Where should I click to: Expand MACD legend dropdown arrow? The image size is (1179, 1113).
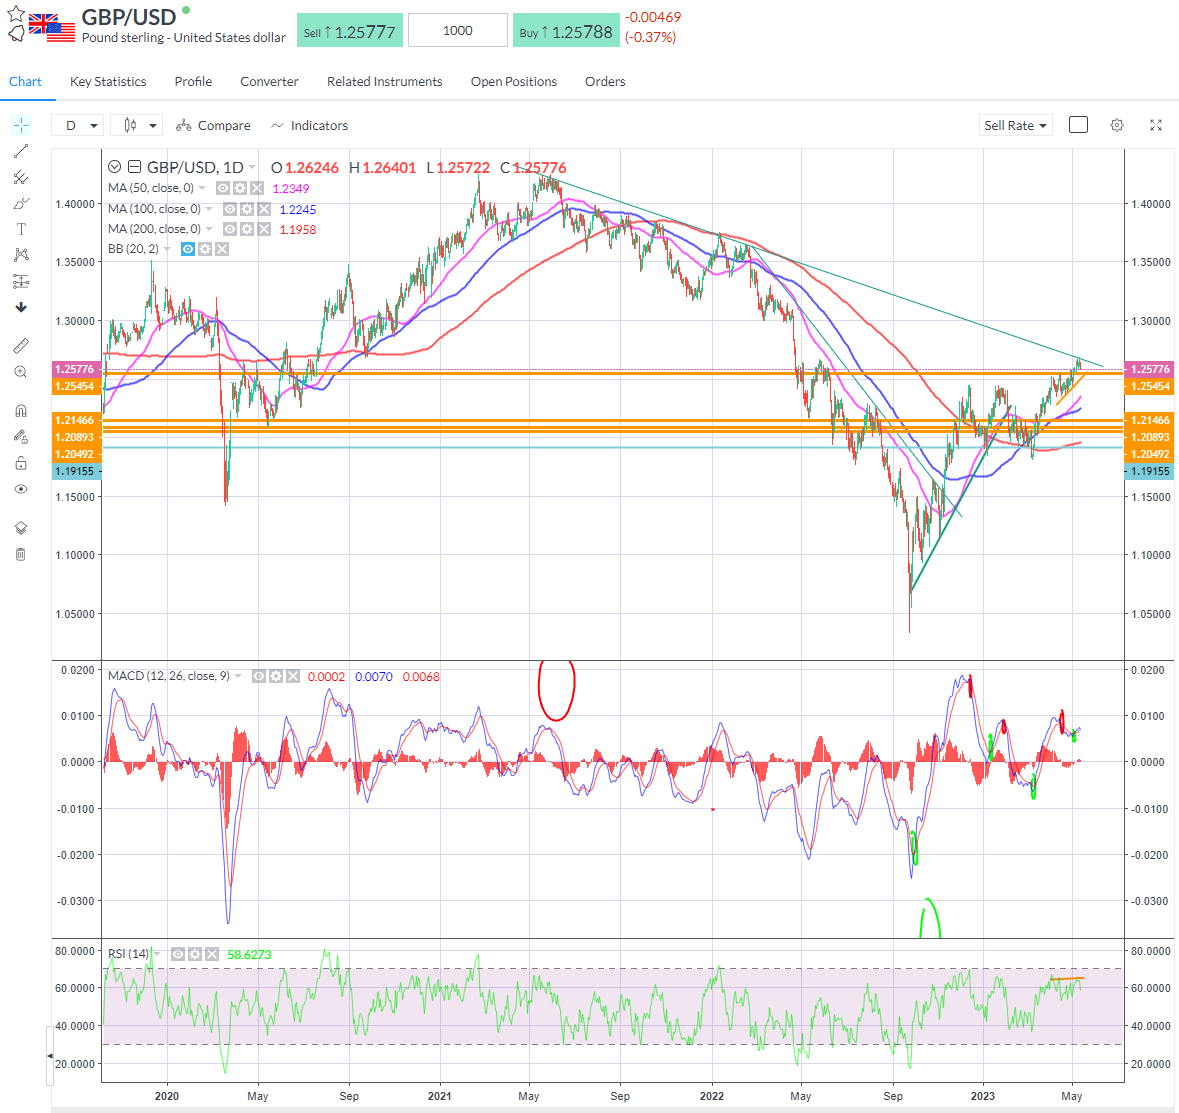coord(238,676)
